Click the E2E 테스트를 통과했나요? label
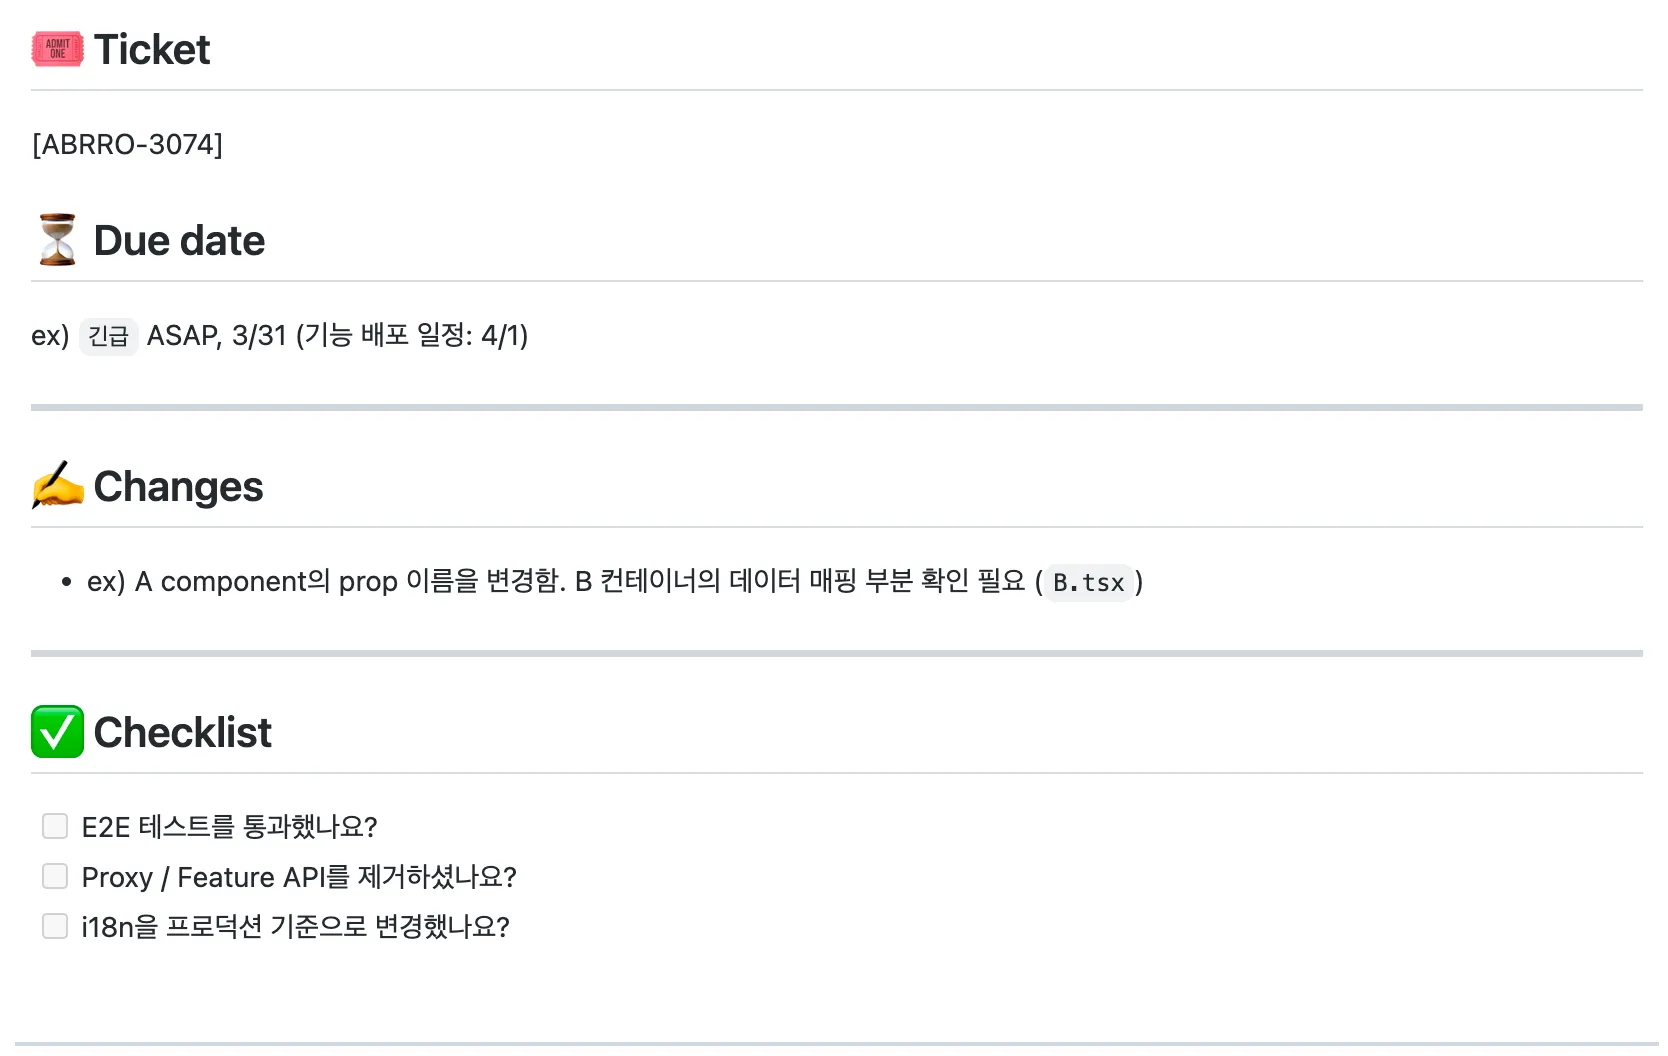 coord(229,827)
